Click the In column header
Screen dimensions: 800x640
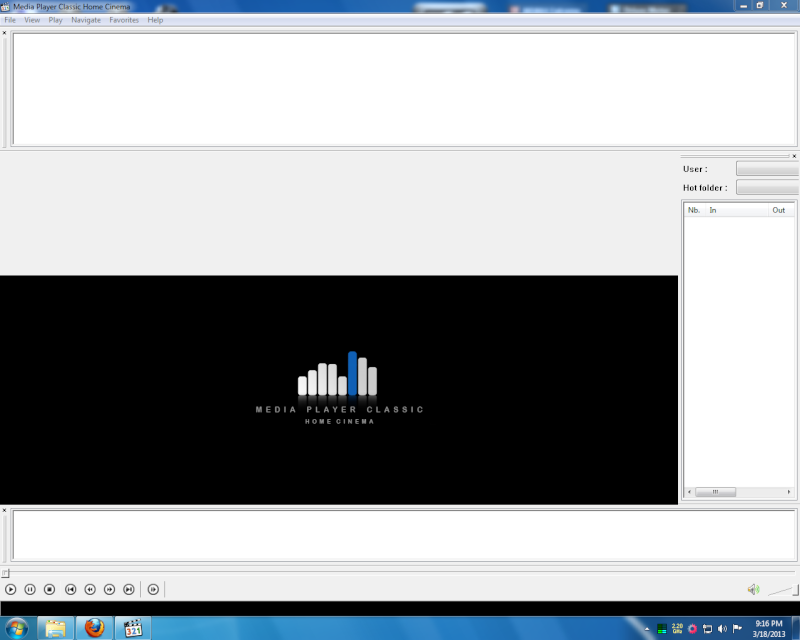(737, 210)
